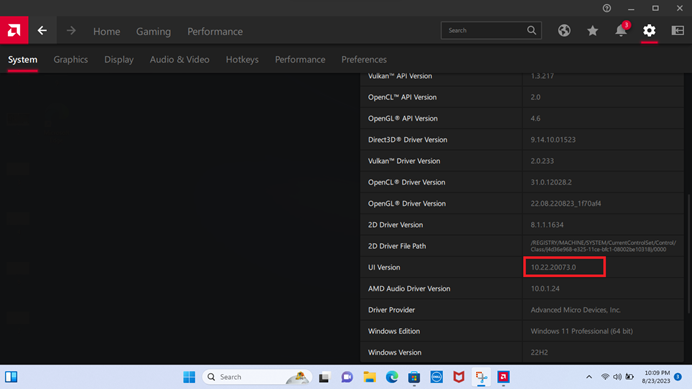692x389 pixels.
Task: Click the AMD logo icon
Action: [x=14, y=30]
